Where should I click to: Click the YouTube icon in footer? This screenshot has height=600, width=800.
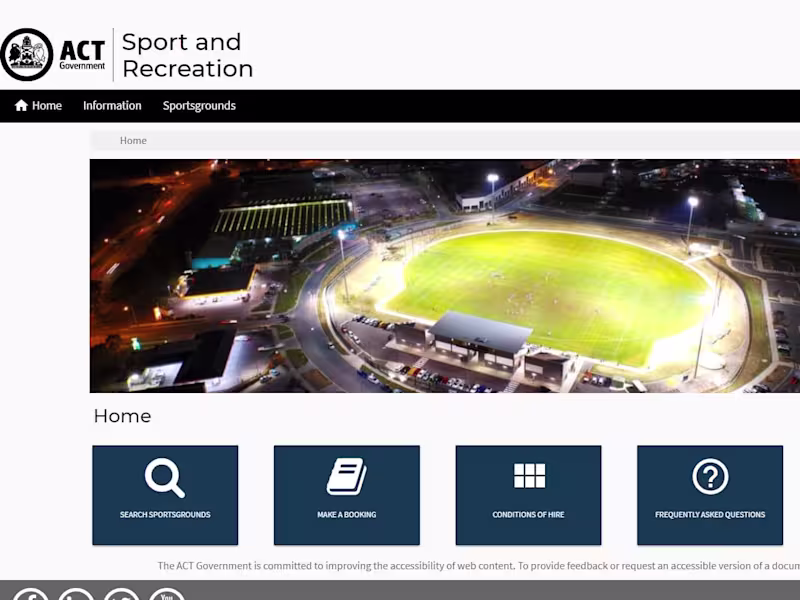[167, 595]
